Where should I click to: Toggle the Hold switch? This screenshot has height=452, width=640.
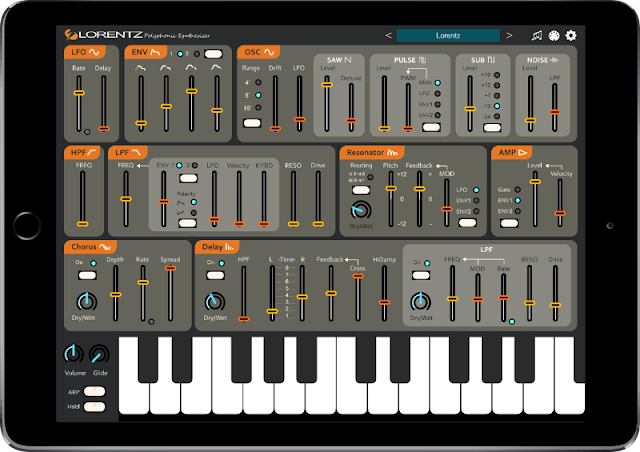[x=94, y=406]
